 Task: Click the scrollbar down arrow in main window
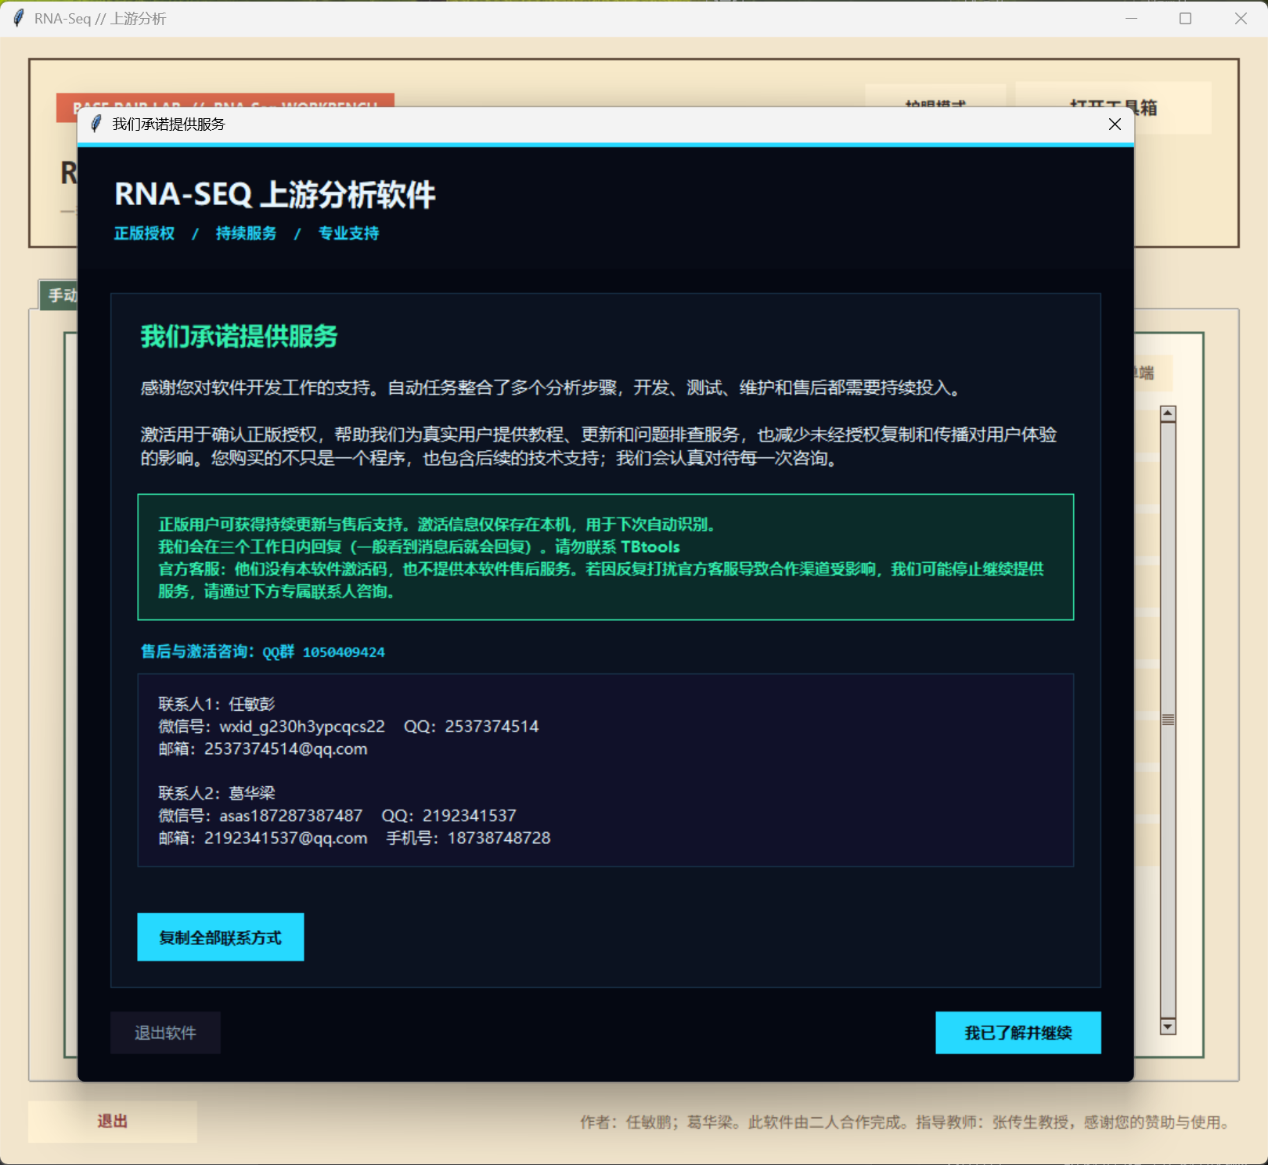[x=1168, y=1026]
